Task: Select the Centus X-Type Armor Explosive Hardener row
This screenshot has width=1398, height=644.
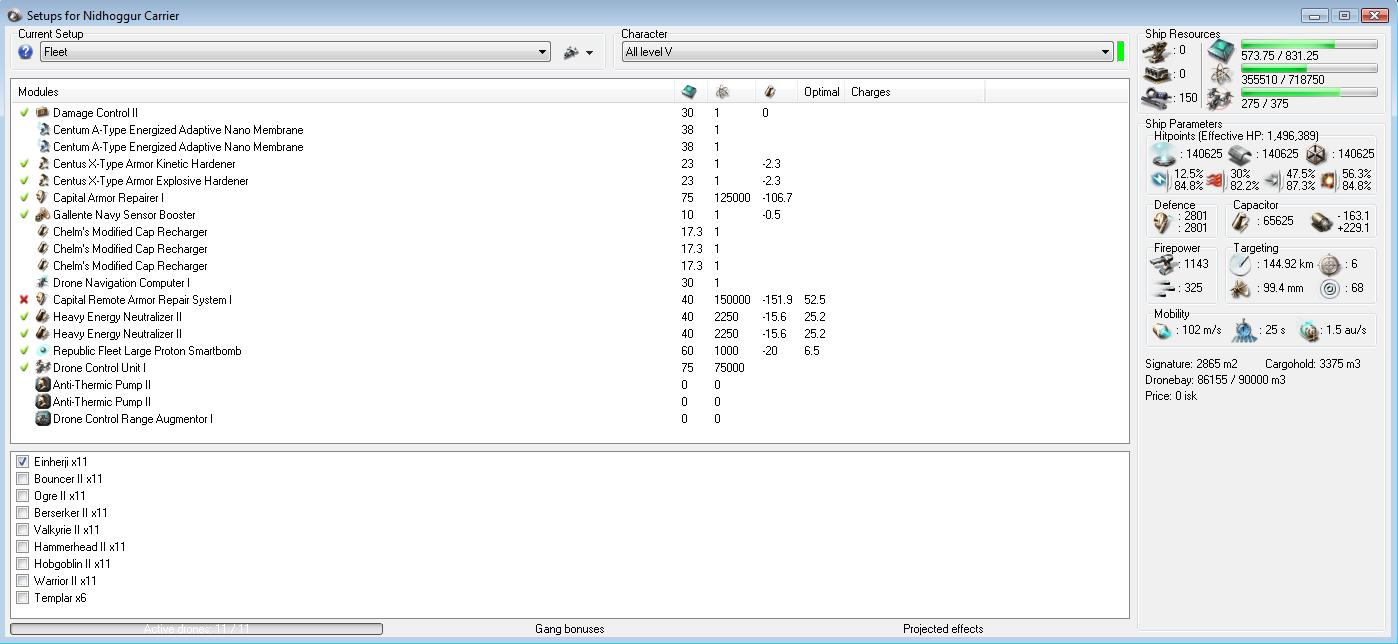Action: click(570, 181)
